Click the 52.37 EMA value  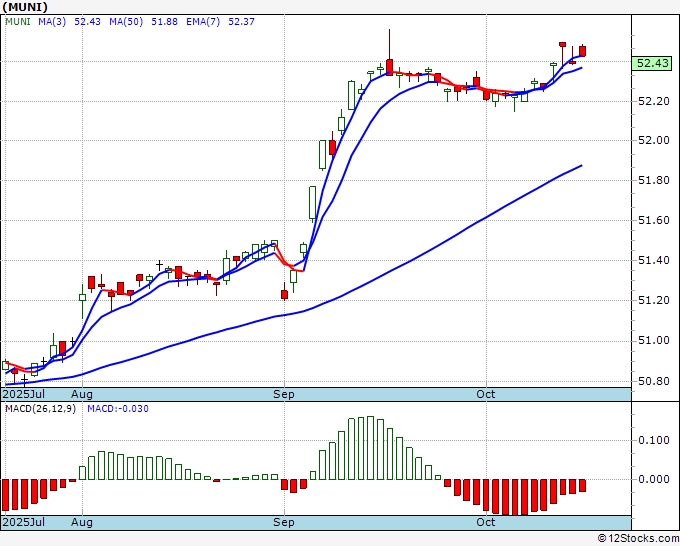(x=242, y=21)
